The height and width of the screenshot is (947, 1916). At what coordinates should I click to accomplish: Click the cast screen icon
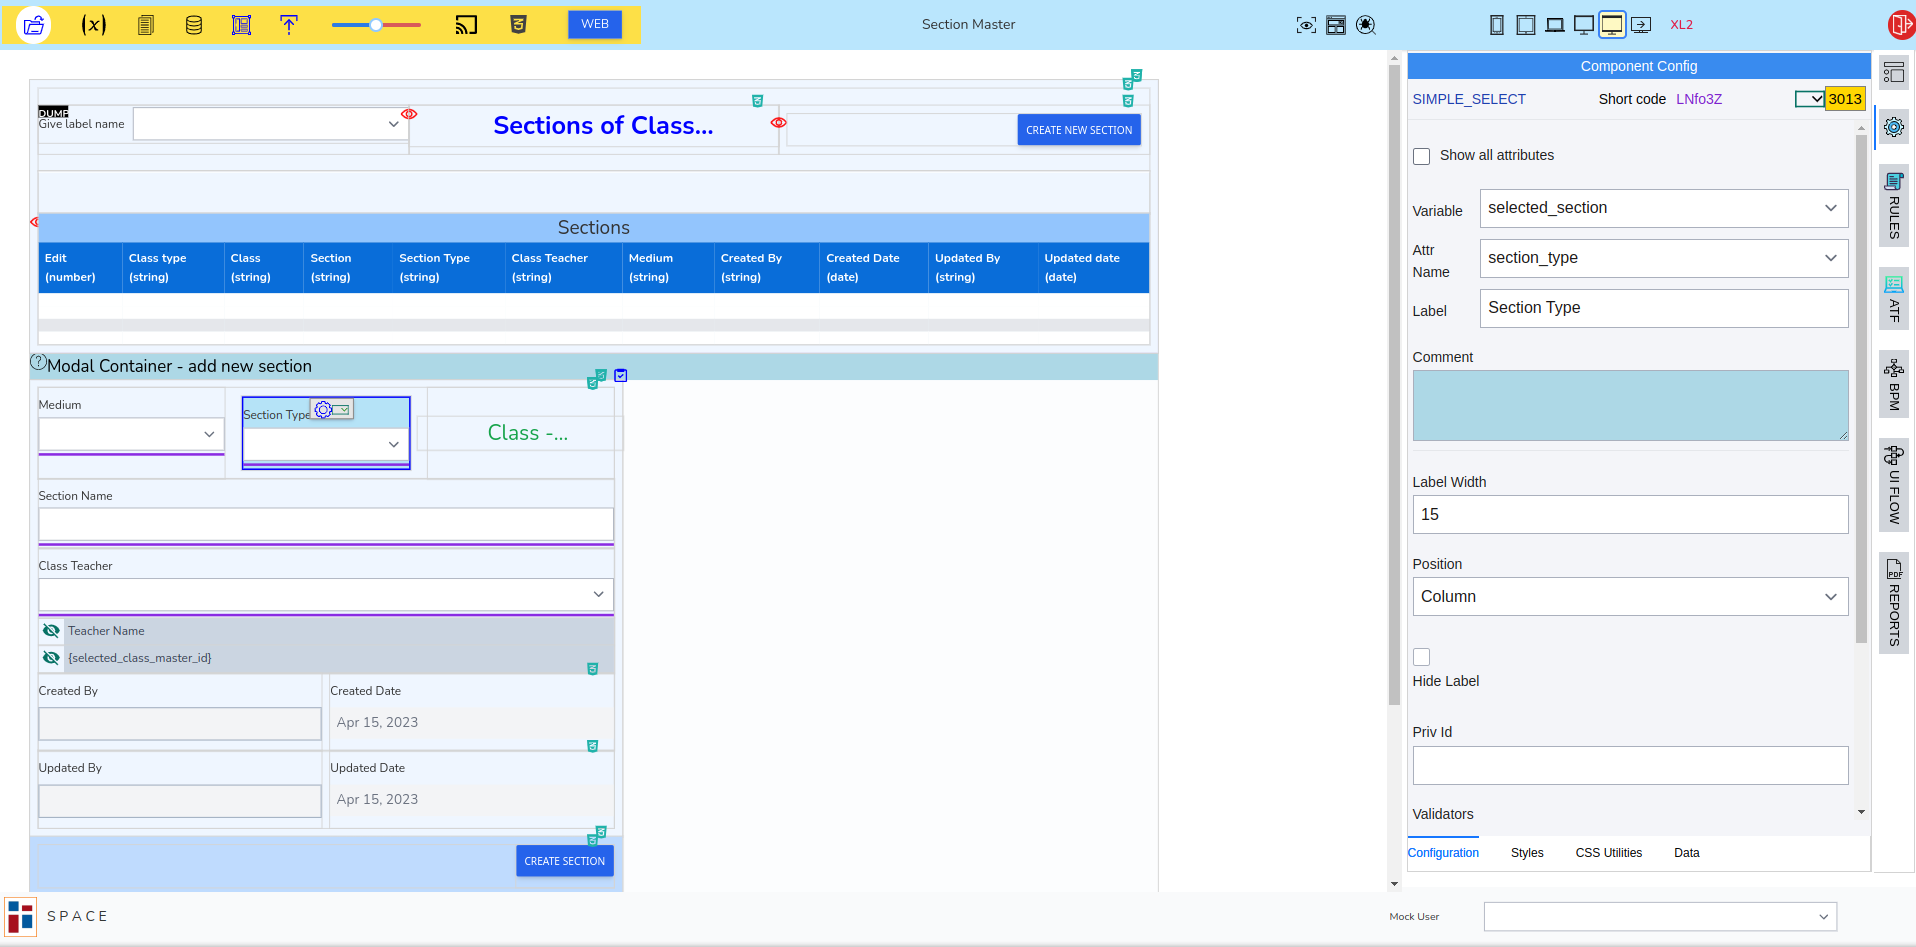point(466,25)
